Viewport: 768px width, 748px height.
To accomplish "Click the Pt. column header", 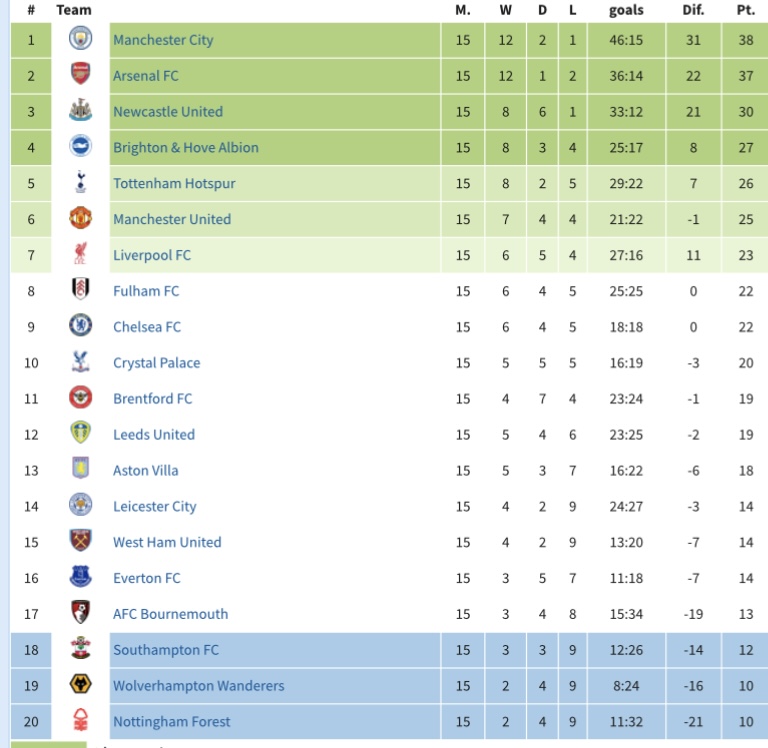I will point(745,10).
